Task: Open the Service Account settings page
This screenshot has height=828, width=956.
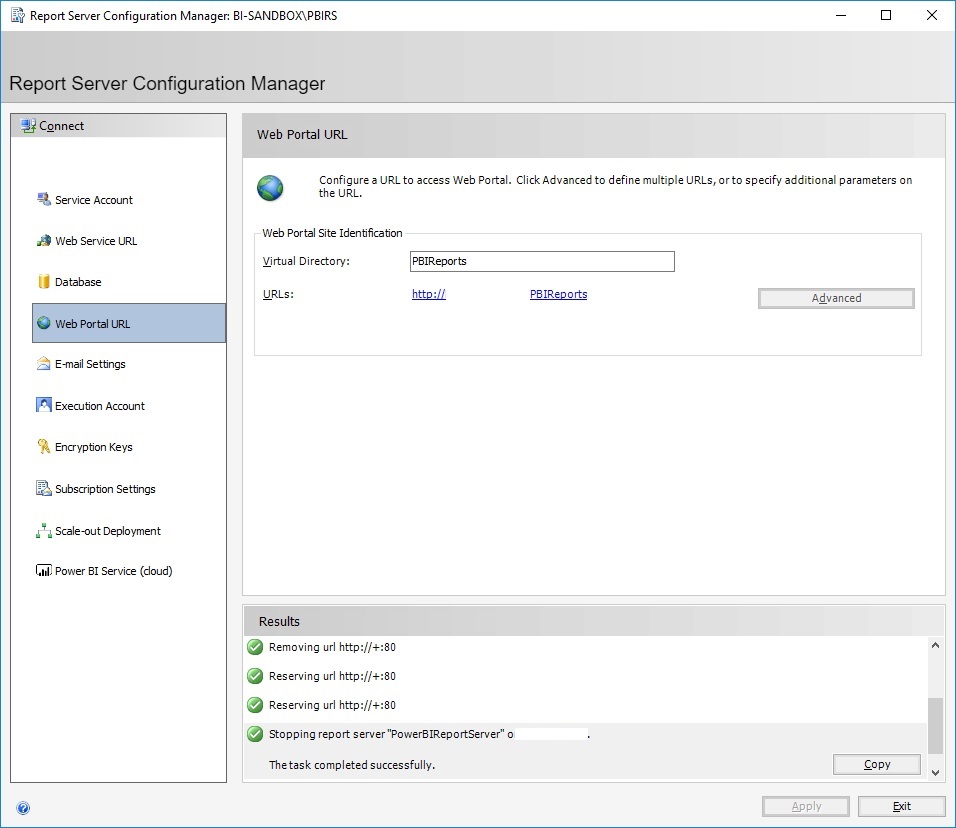Action: click(x=92, y=200)
